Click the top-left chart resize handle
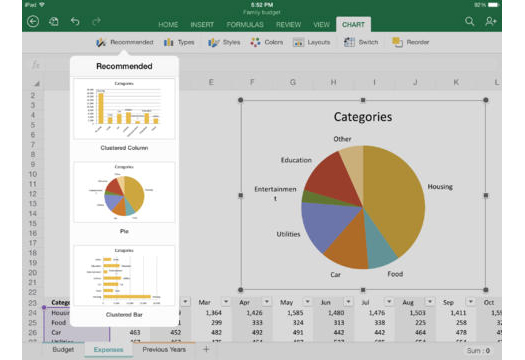The height and width of the screenshot is (360, 525). tap(240, 100)
